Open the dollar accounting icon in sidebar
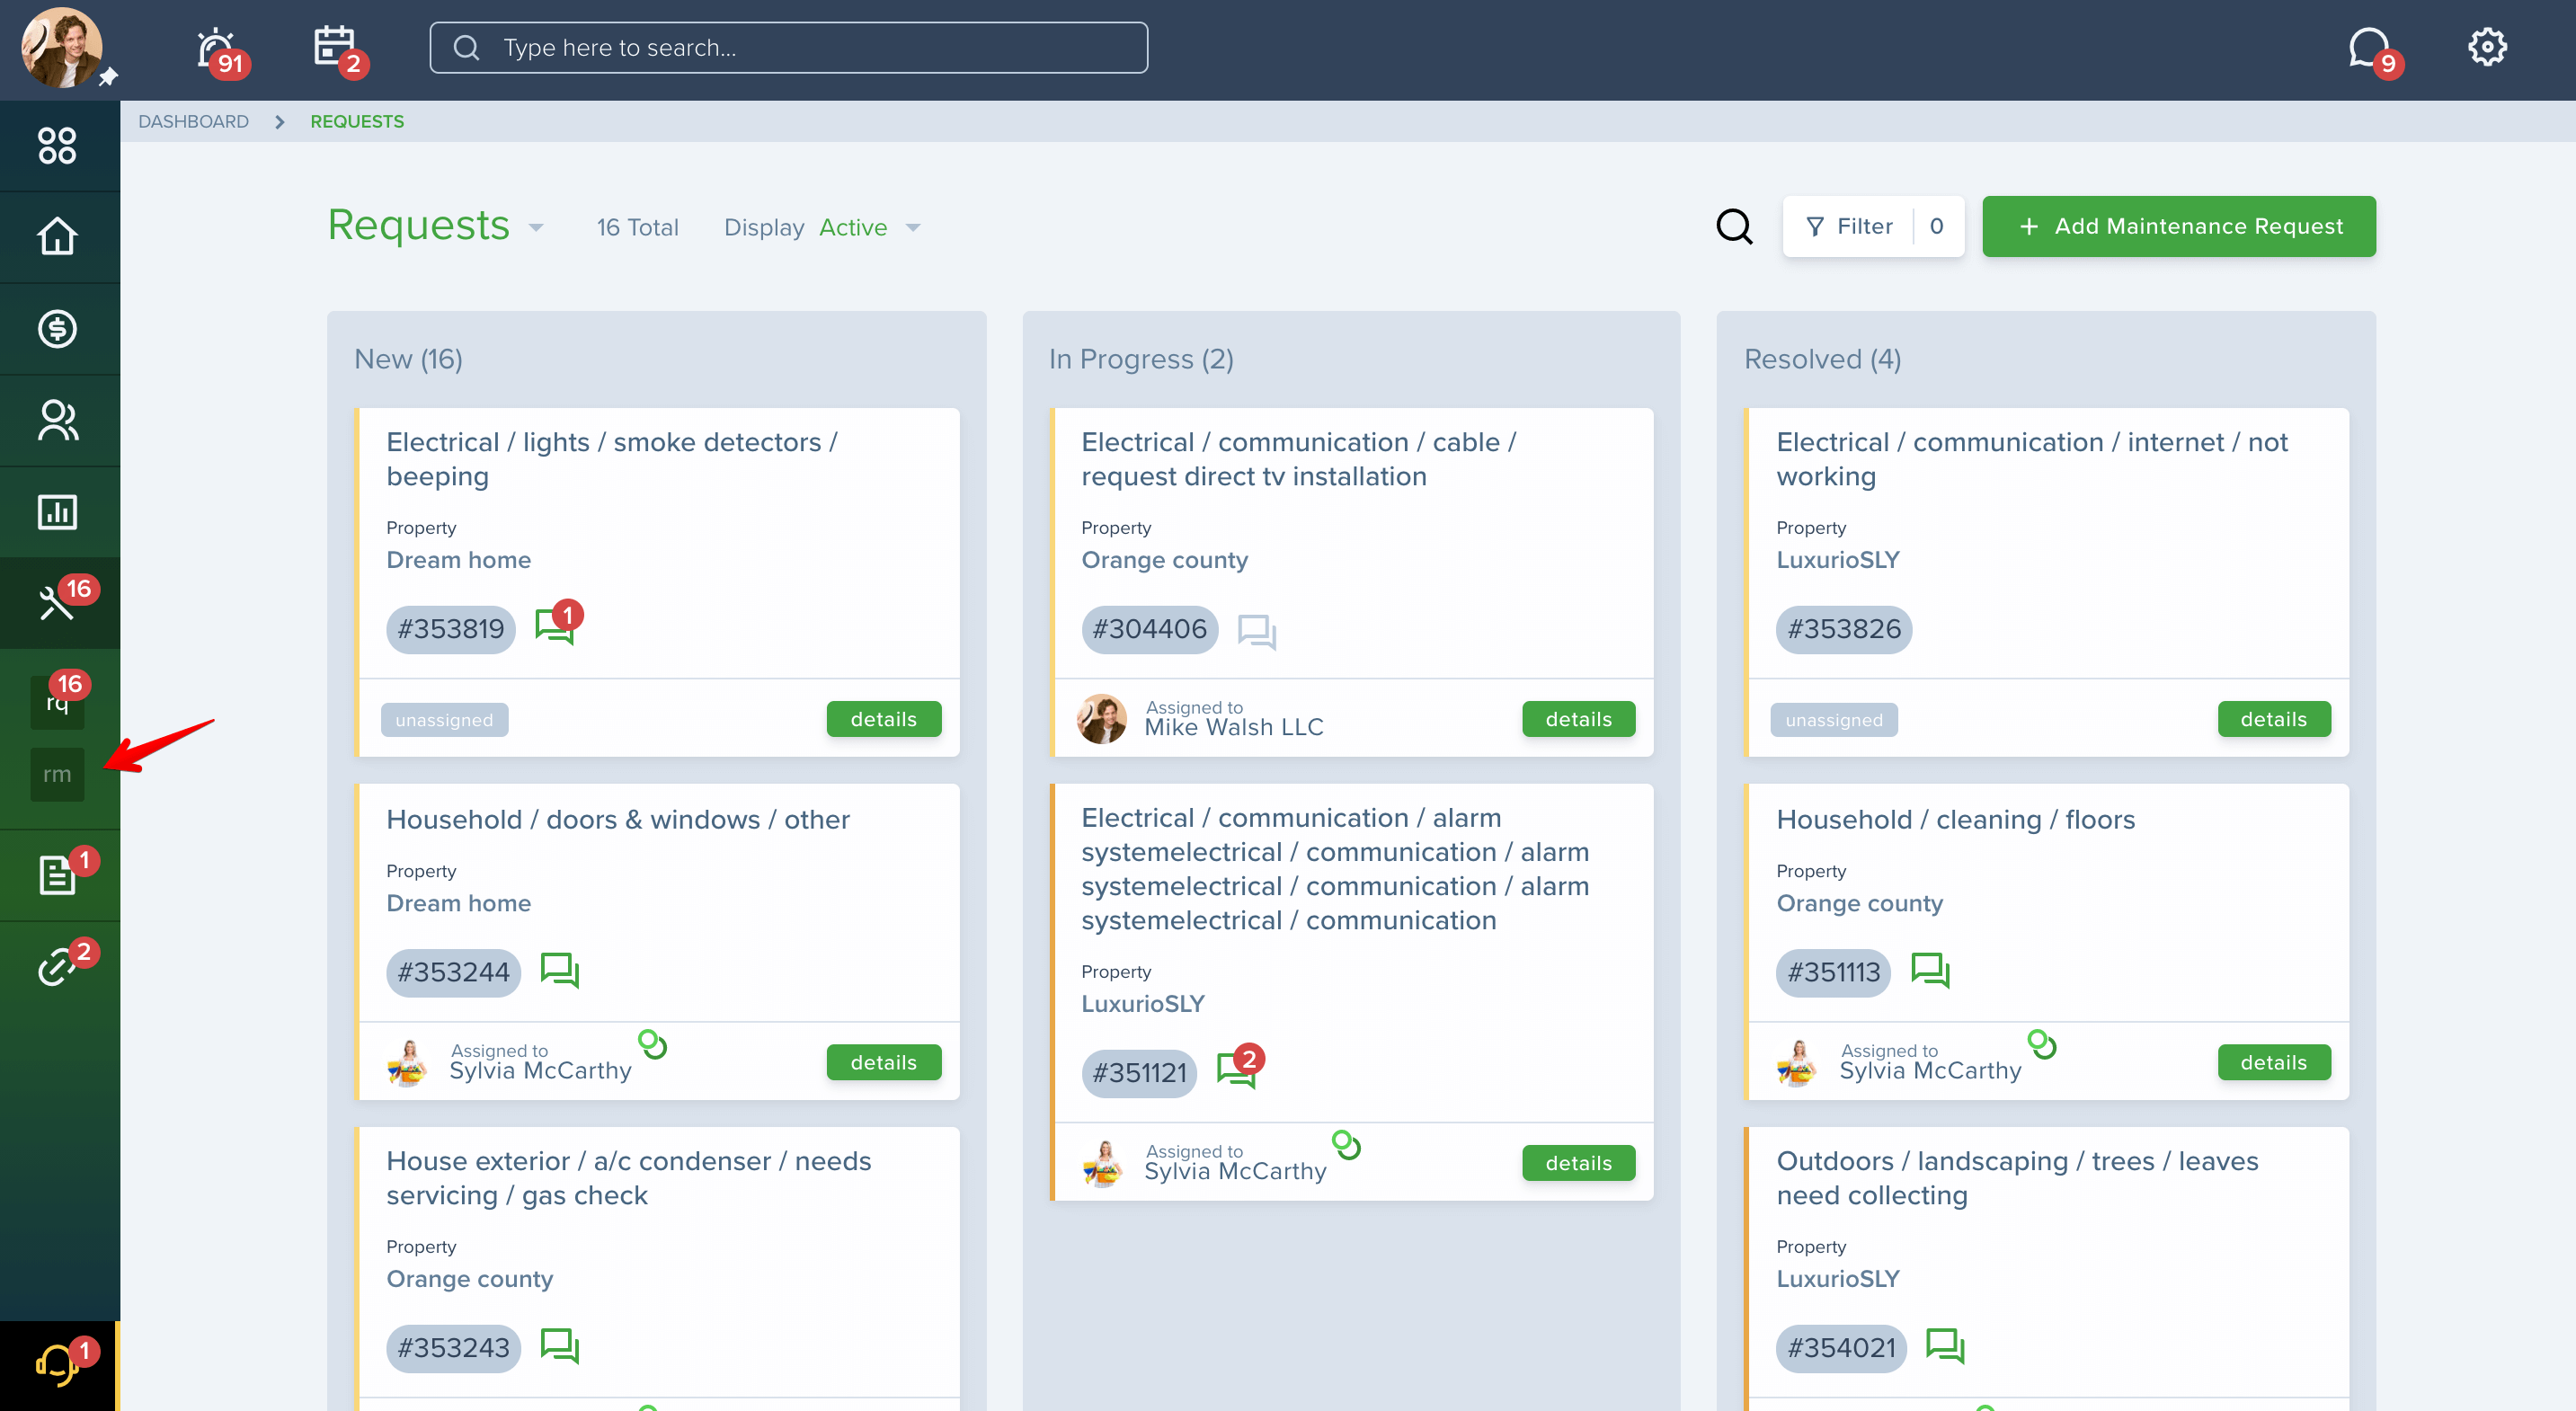 coord(57,328)
